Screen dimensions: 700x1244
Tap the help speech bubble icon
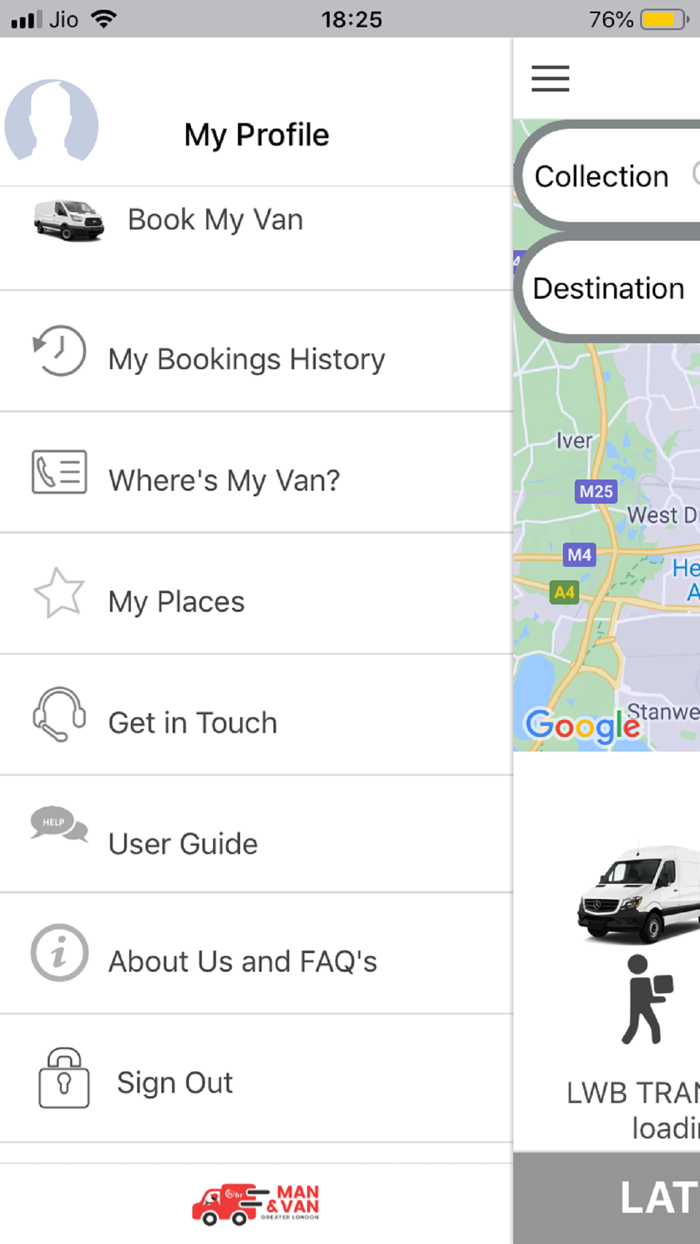click(x=59, y=826)
